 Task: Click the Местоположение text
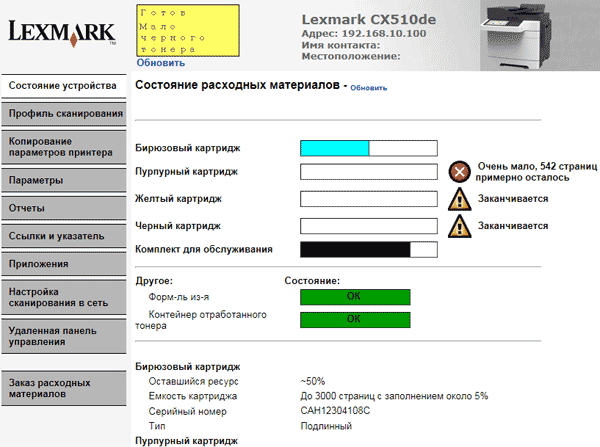tap(351, 56)
